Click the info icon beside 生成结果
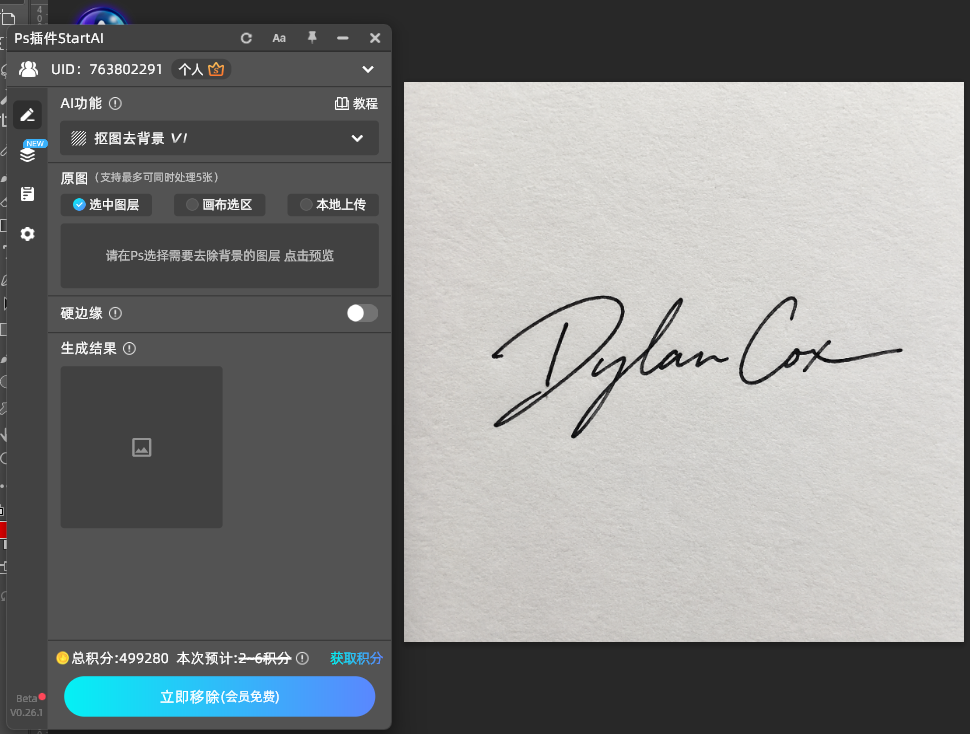Image resolution: width=970 pixels, height=734 pixels. 129,349
